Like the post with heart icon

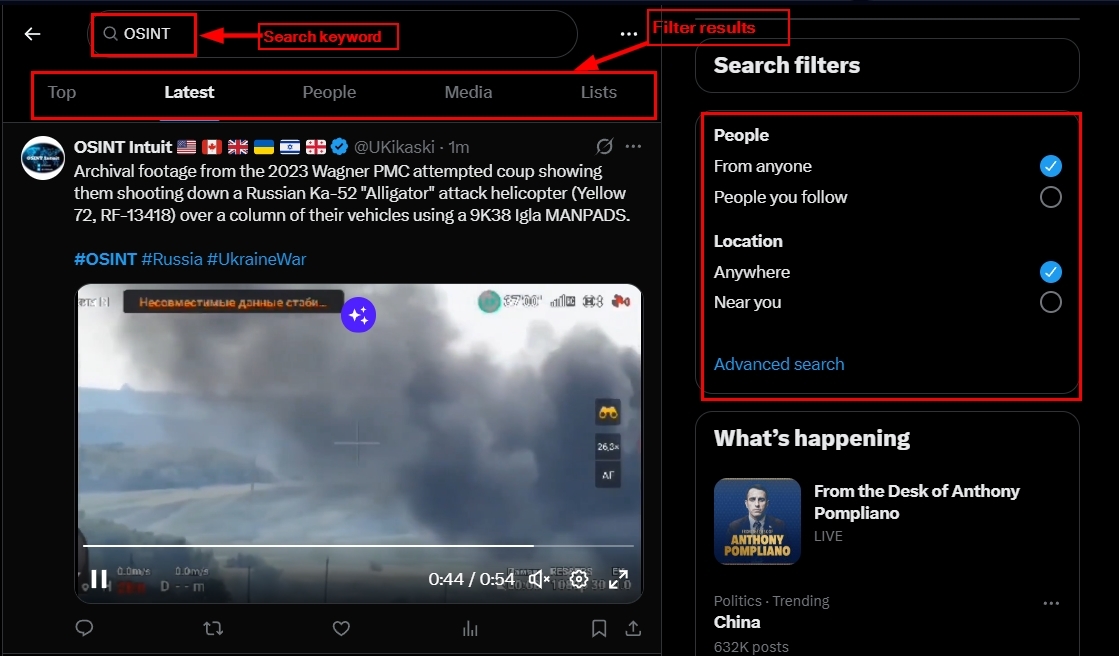click(341, 628)
